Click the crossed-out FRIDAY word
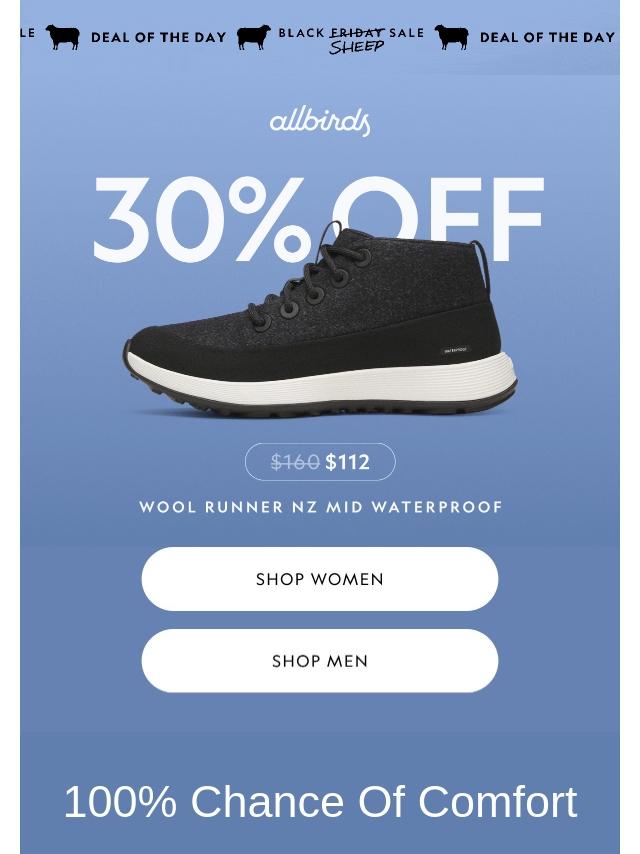Screen dimensions: 640x854 pyautogui.click(x=357, y=33)
